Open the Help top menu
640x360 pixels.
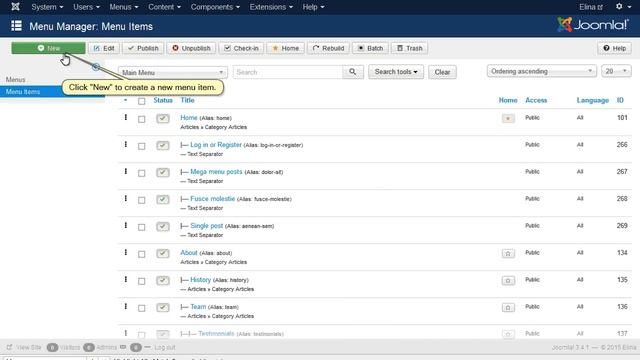pos(313,7)
